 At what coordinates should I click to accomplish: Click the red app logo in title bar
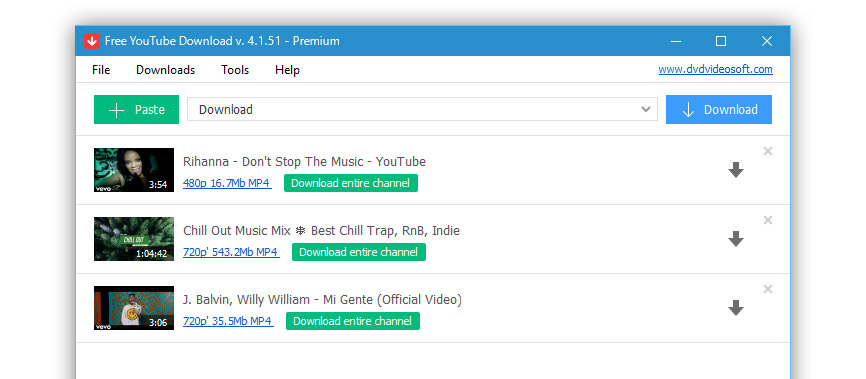(x=92, y=41)
